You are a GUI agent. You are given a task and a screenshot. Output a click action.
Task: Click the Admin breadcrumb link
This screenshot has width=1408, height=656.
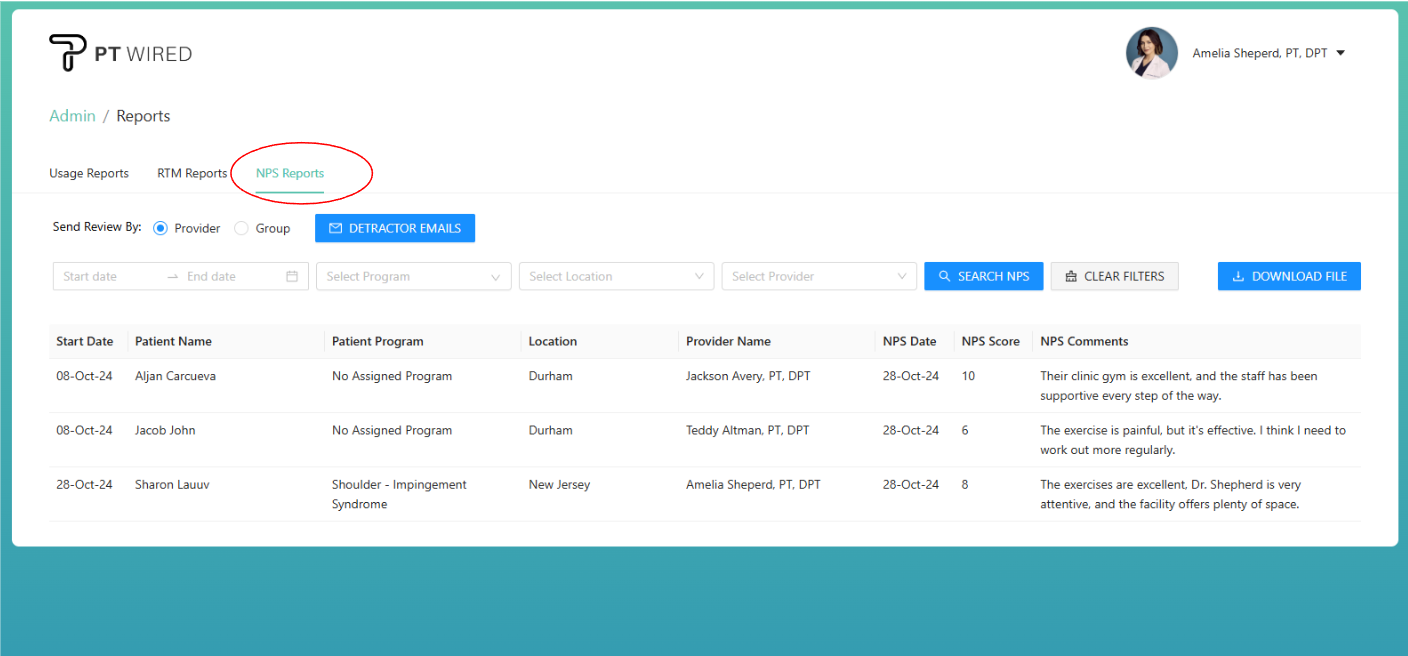click(x=72, y=116)
